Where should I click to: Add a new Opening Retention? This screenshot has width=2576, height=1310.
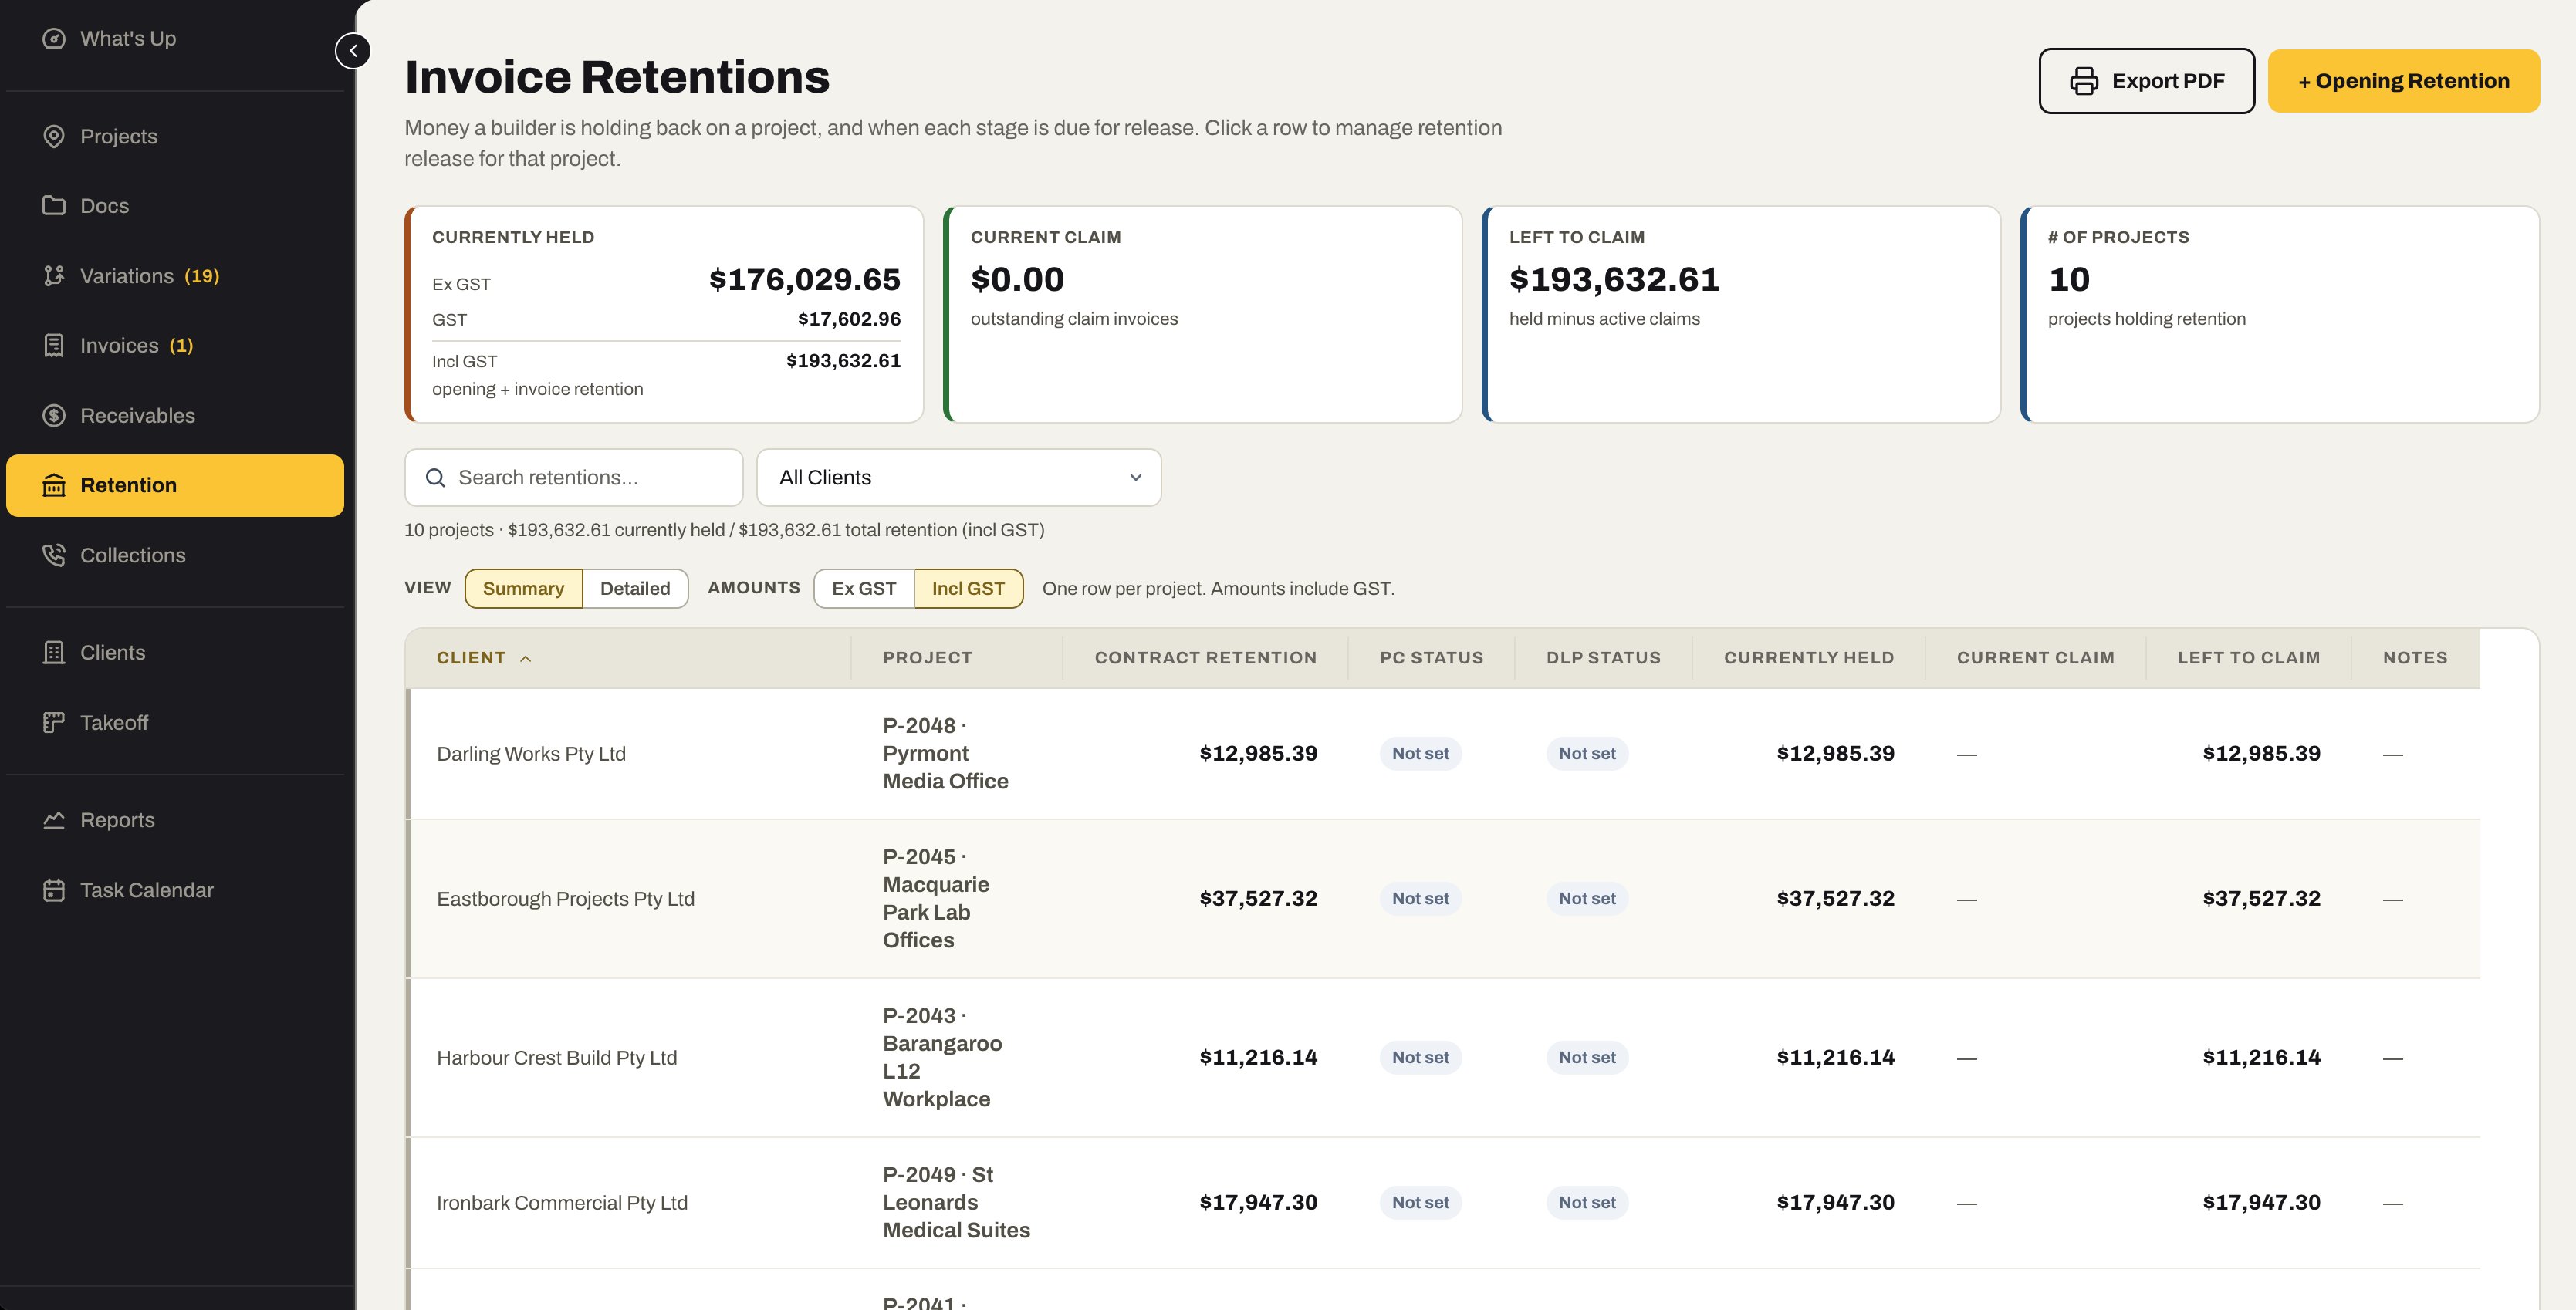coord(2403,81)
